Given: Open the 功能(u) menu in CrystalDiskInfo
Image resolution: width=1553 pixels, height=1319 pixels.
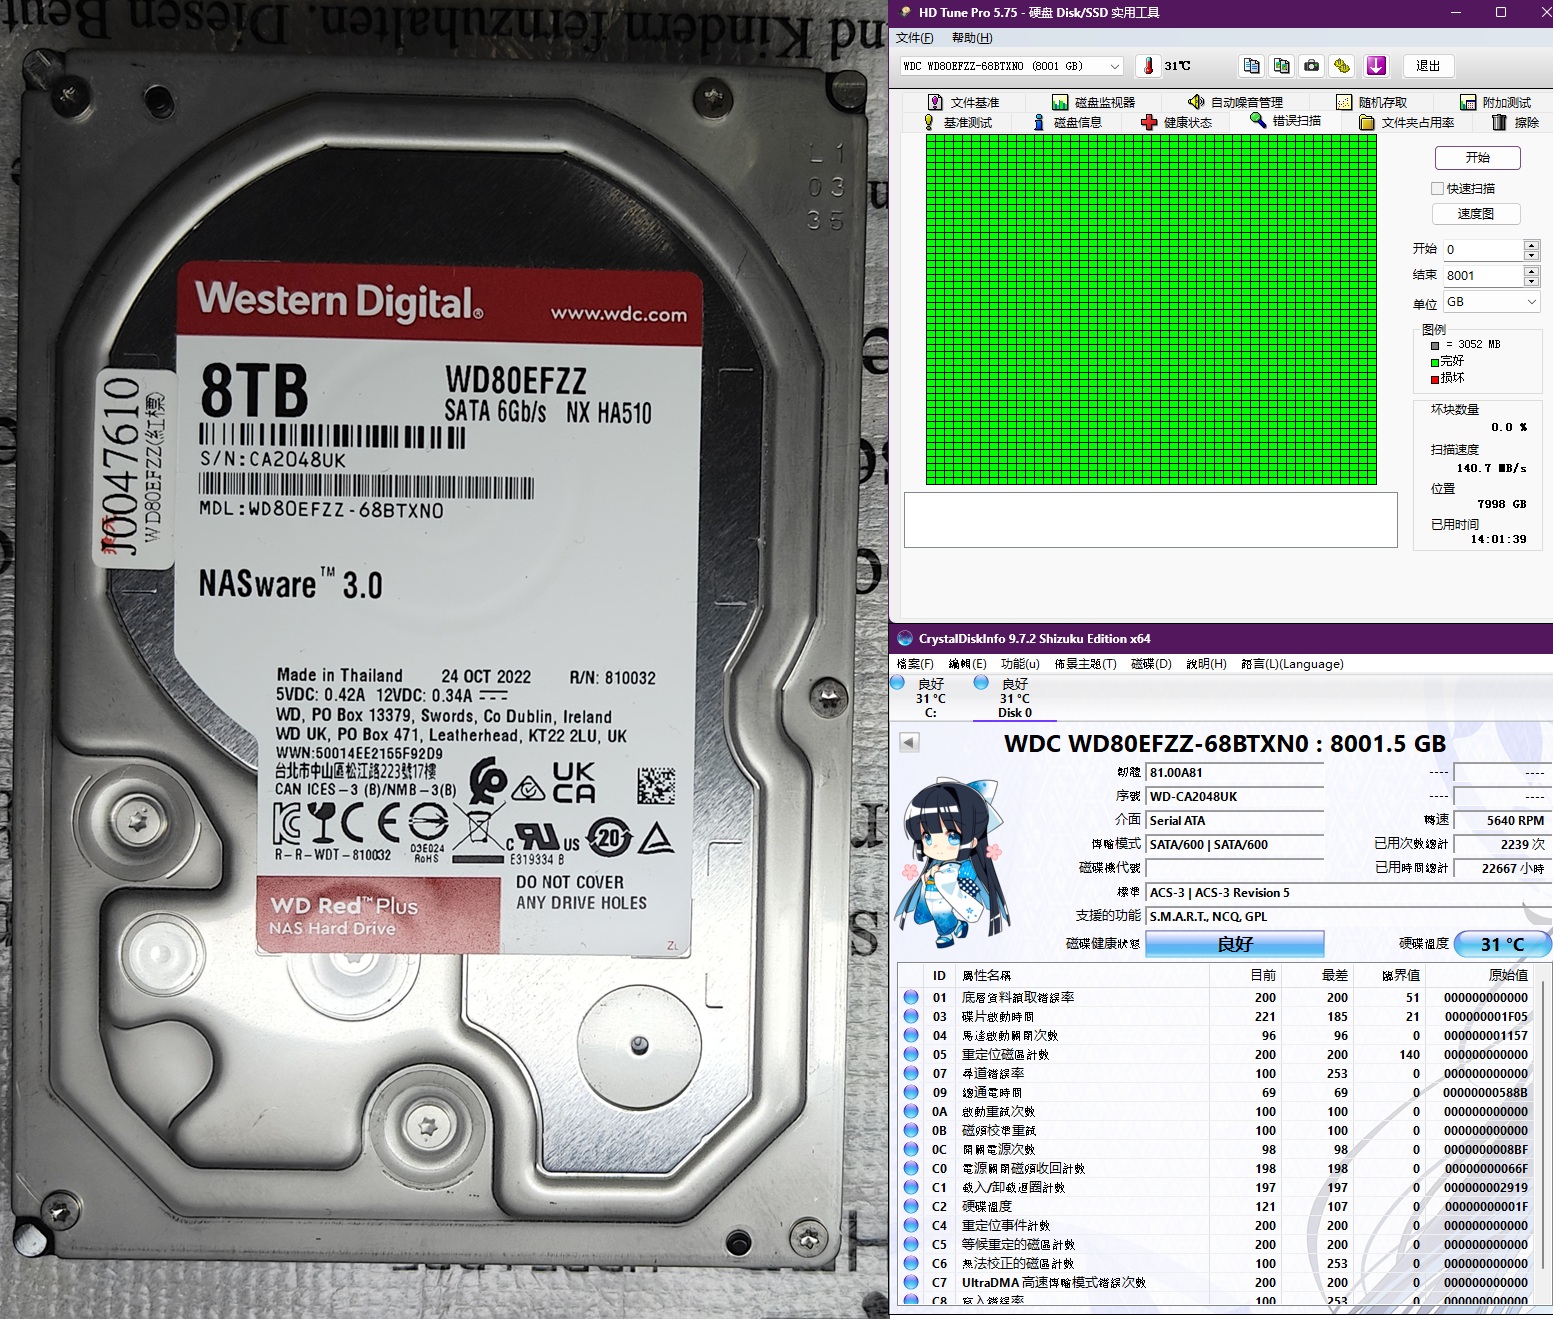Looking at the screenshot, I should click(1020, 664).
